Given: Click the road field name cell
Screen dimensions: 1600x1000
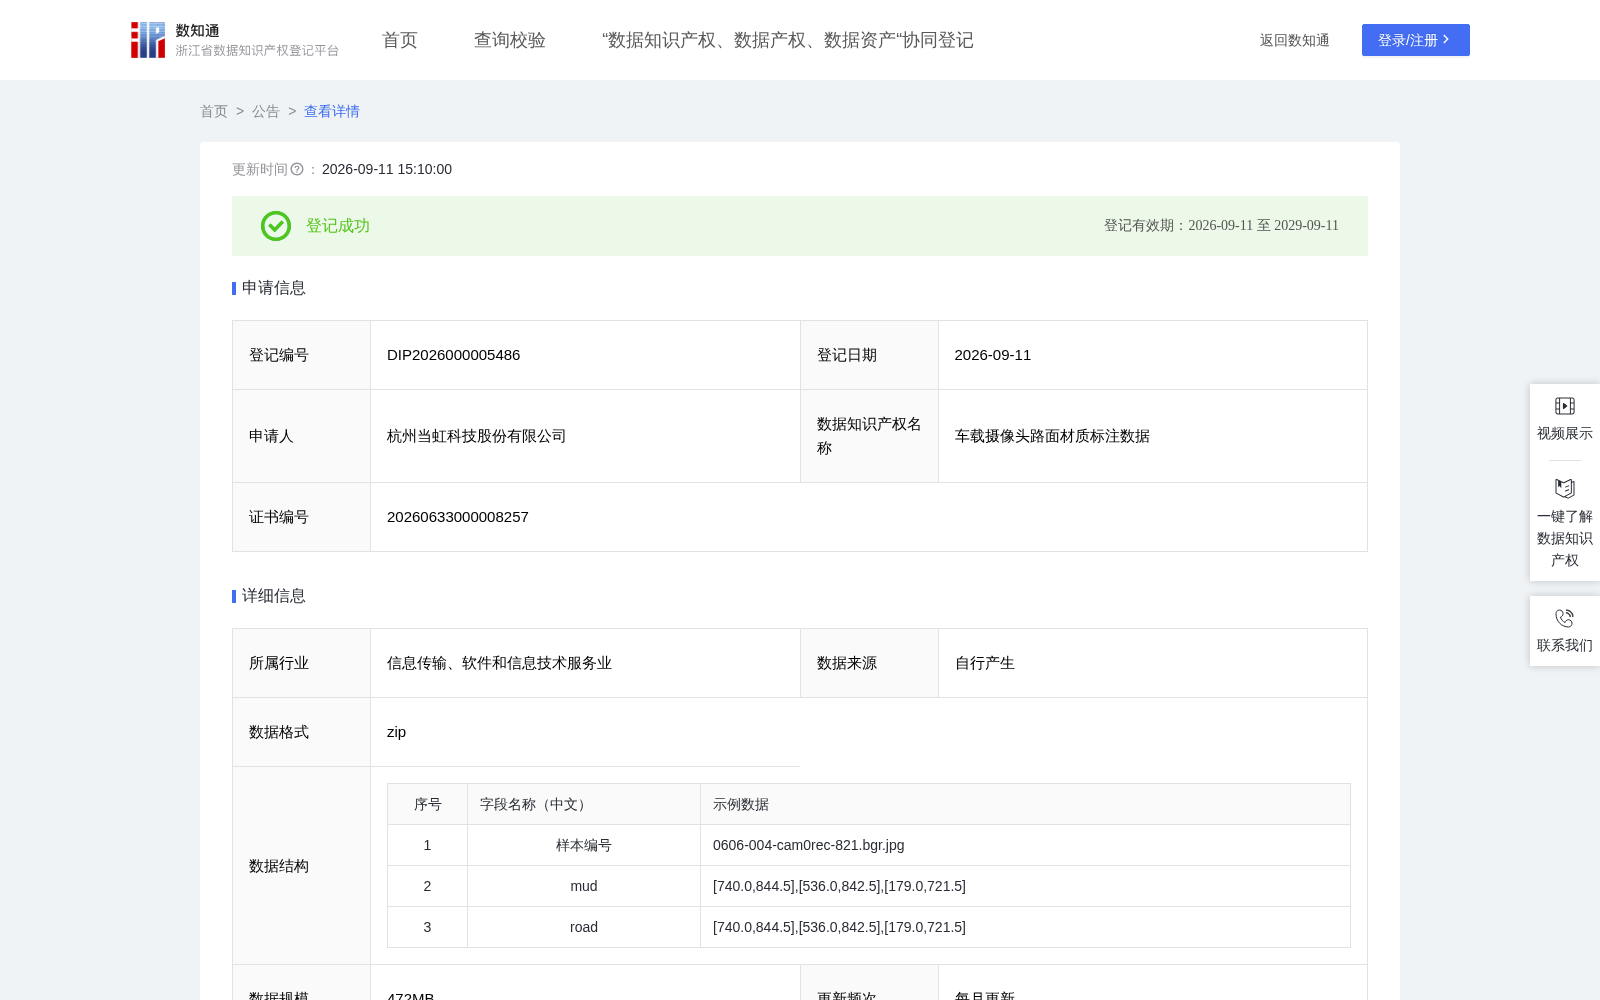Looking at the screenshot, I should click(584, 927).
